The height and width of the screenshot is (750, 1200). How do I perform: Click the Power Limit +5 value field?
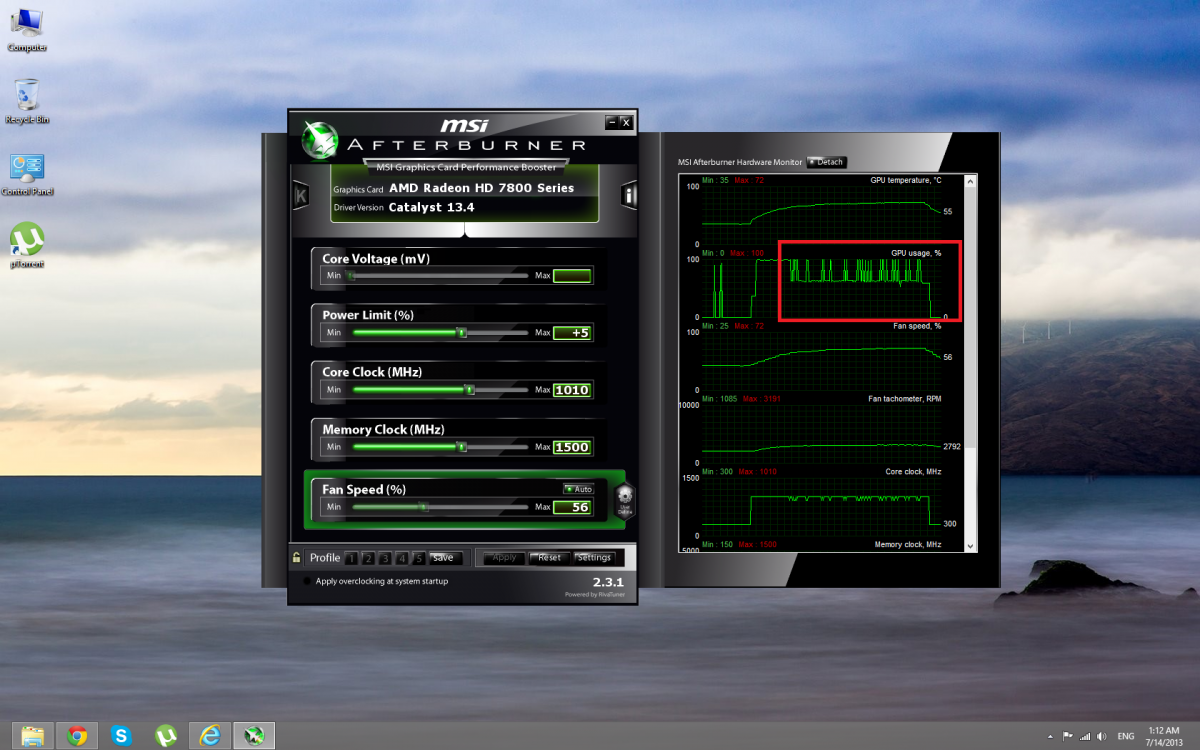(572, 333)
